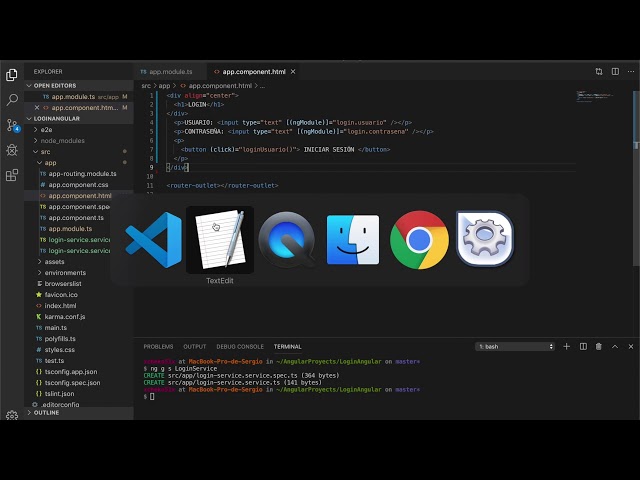The image size is (640, 480).
Task: Open app.module.ts from Open Editors list
Action: click(x=79, y=97)
